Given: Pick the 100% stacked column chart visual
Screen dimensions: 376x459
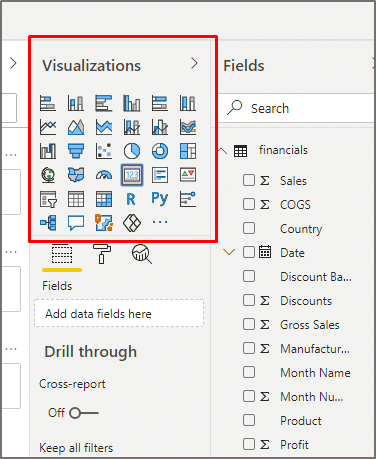Looking at the screenshot, I should pos(188,103).
